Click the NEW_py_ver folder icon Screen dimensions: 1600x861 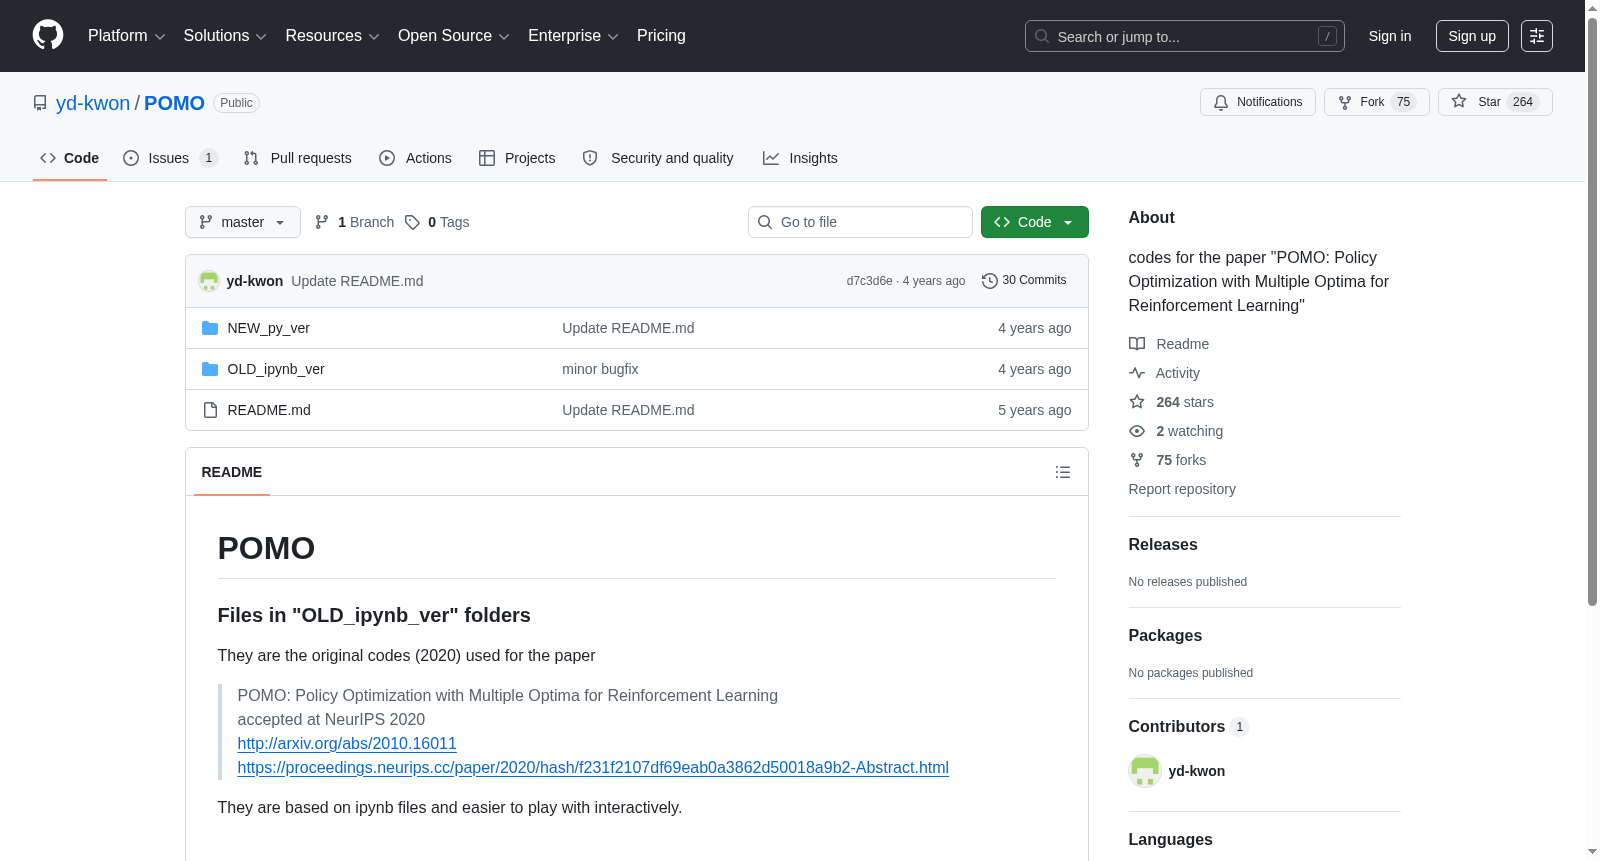point(210,328)
